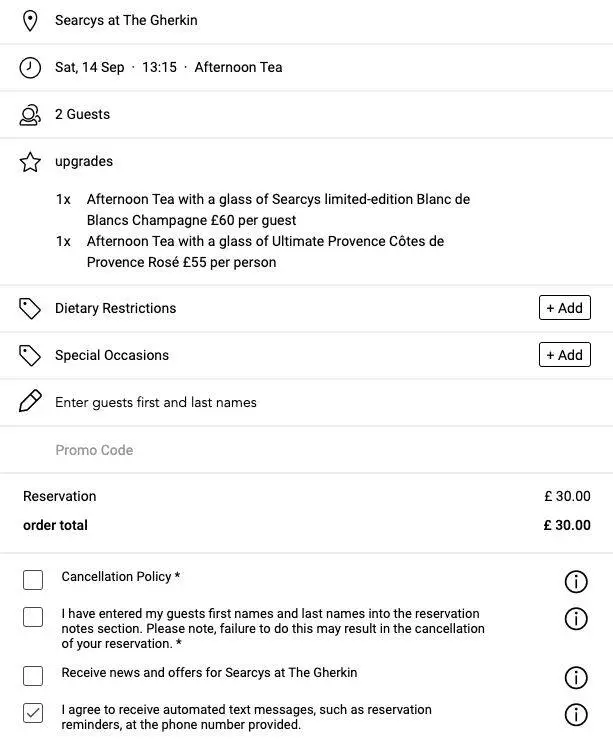Select the 2 Guests row
Viewport: 613px width, 749px height.
coord(306,115)
